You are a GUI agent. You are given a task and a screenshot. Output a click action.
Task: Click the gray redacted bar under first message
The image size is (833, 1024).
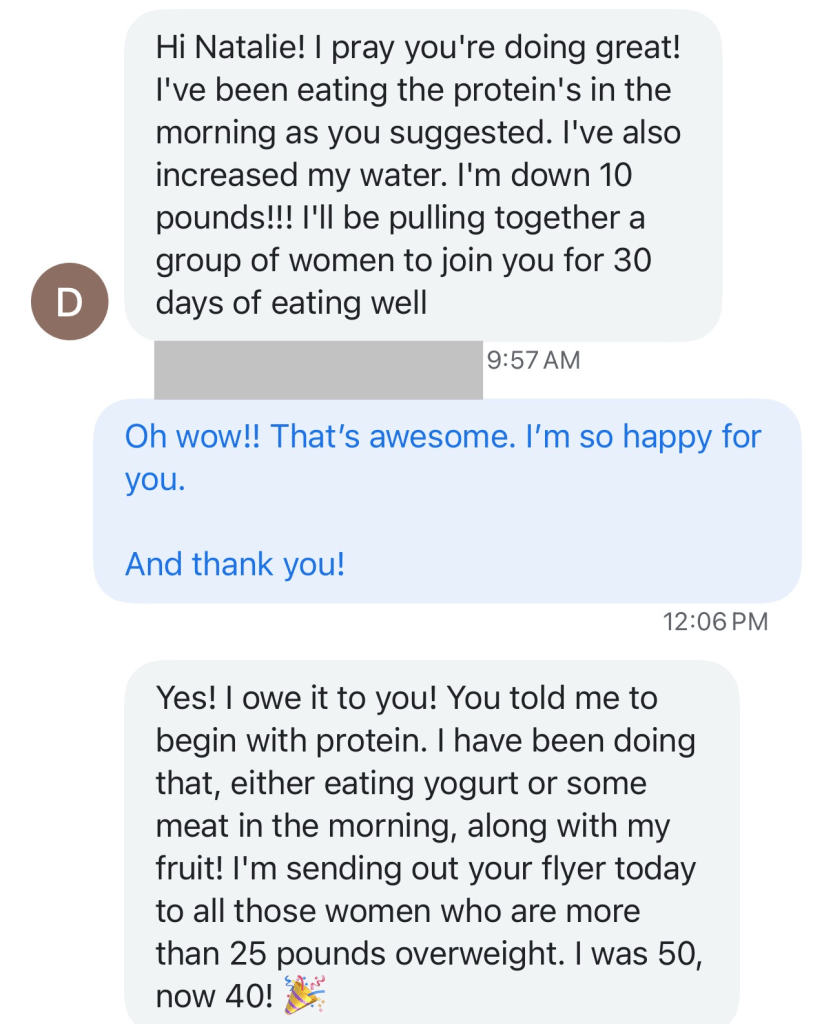click(x=318, y=370)
